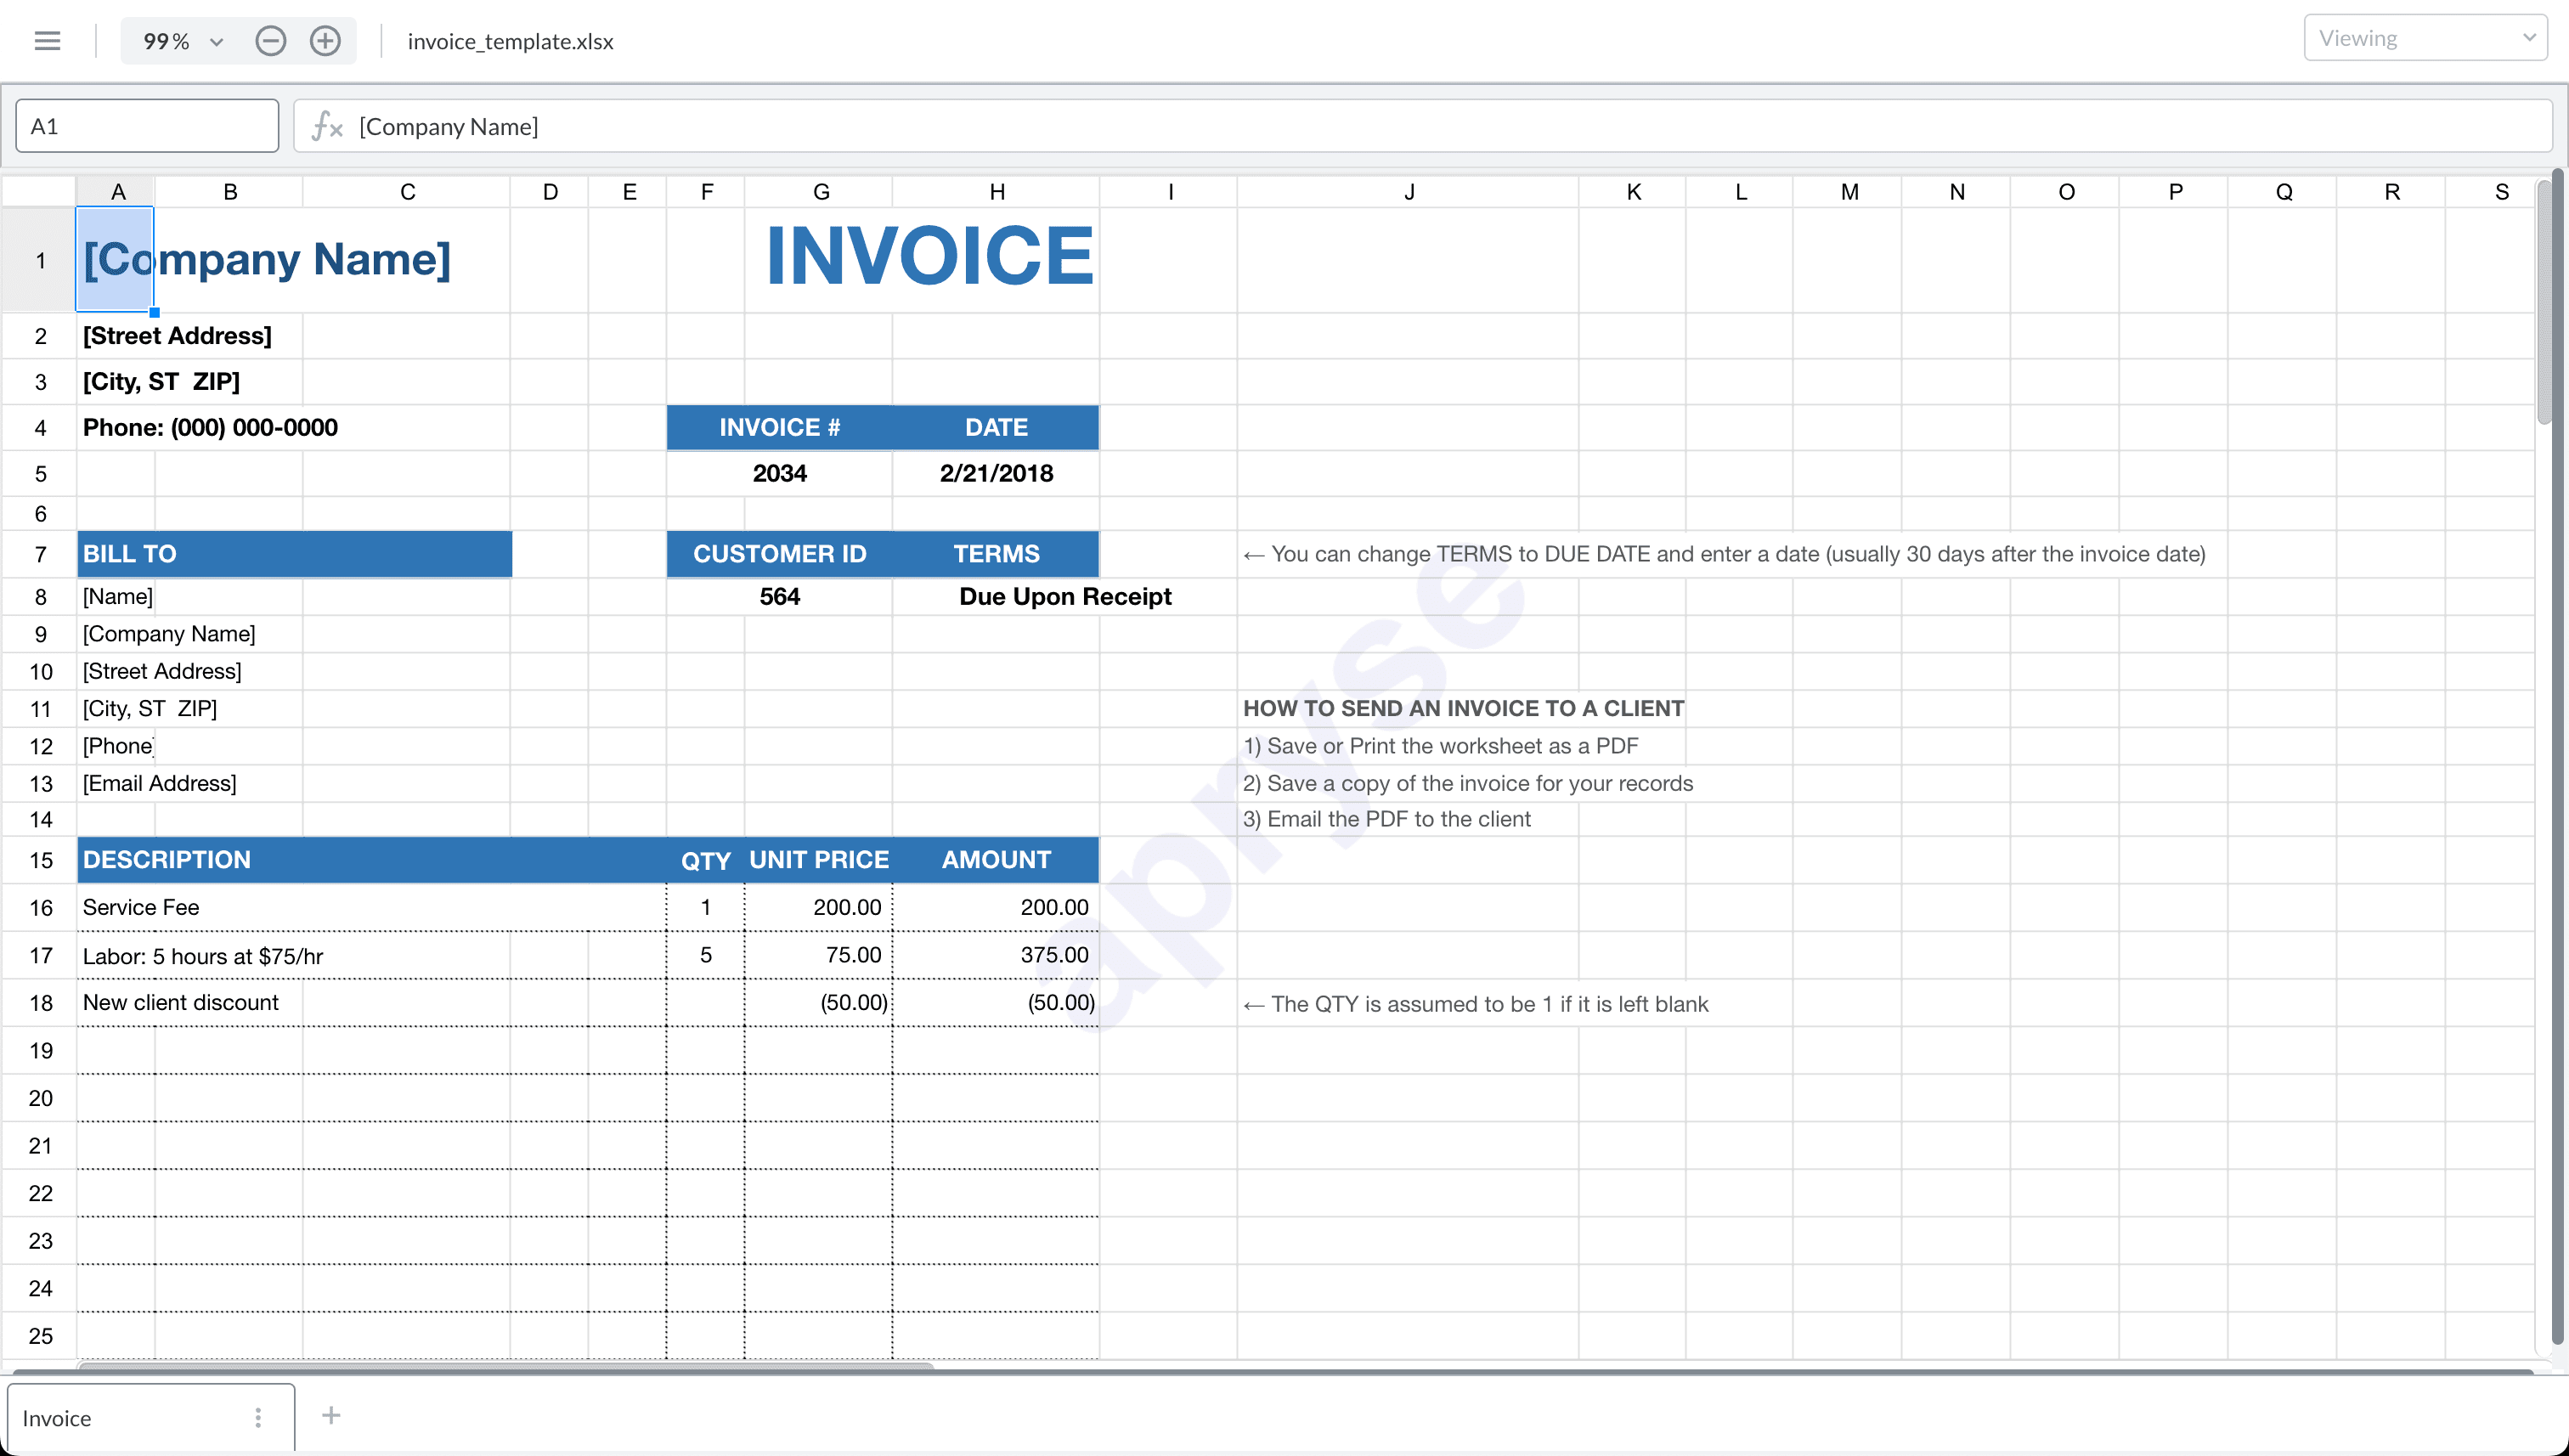Select the 2/21/2018 date cell

click(x=995, y=473)
